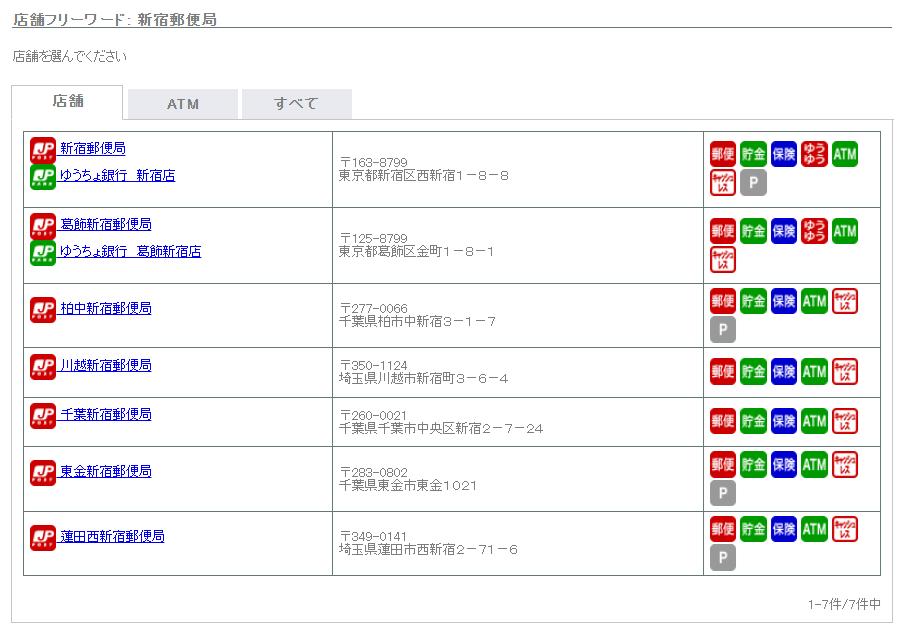Click the JP Post logo beside 川越新宿郵便局
The height and width of the screenshot is (630, 904).
coord(43,367)
